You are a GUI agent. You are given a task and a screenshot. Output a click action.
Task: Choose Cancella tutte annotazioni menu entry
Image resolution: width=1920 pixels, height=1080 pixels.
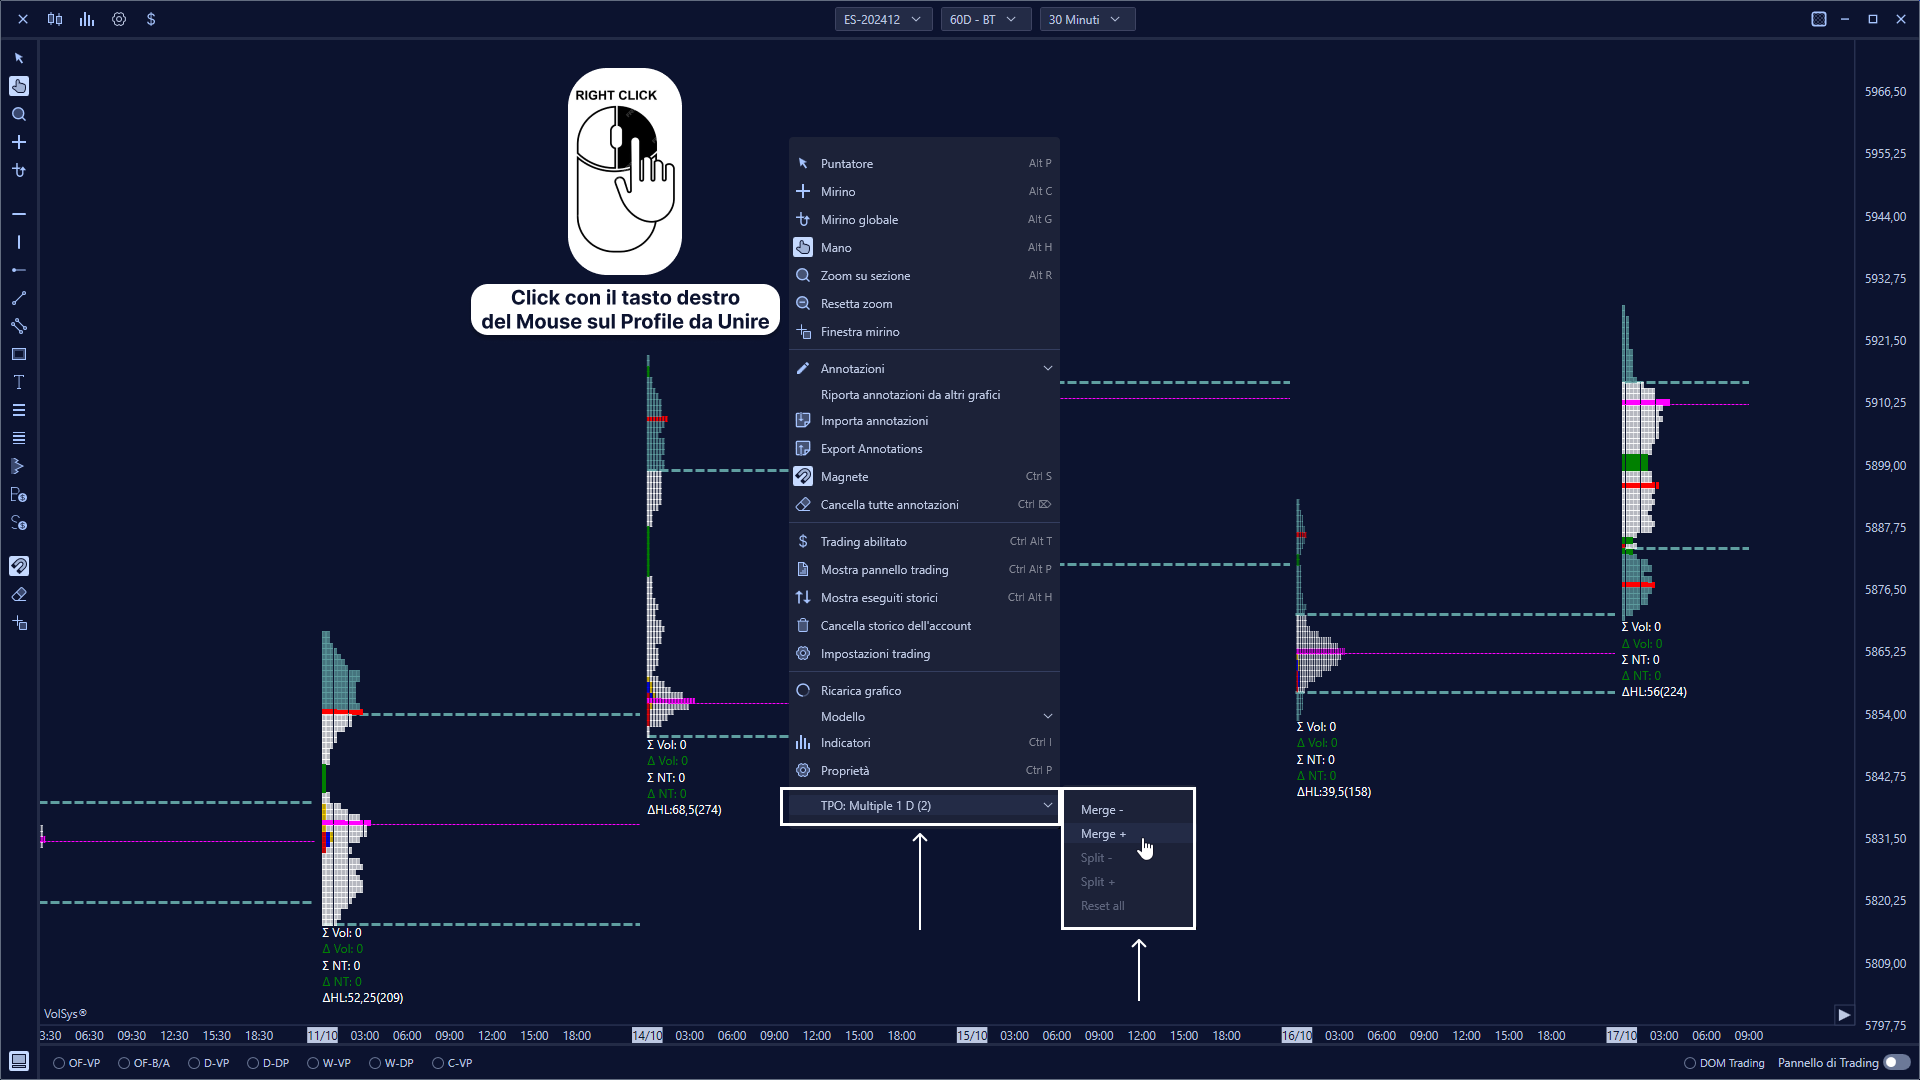point(924,505)
